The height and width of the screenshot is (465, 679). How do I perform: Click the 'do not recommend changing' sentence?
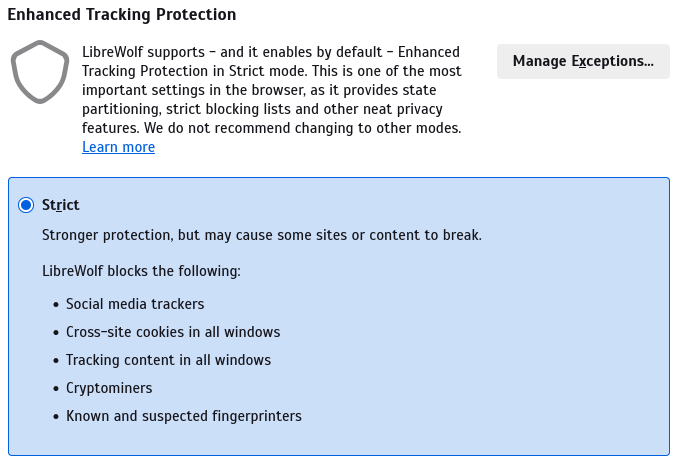coord(302,128)
